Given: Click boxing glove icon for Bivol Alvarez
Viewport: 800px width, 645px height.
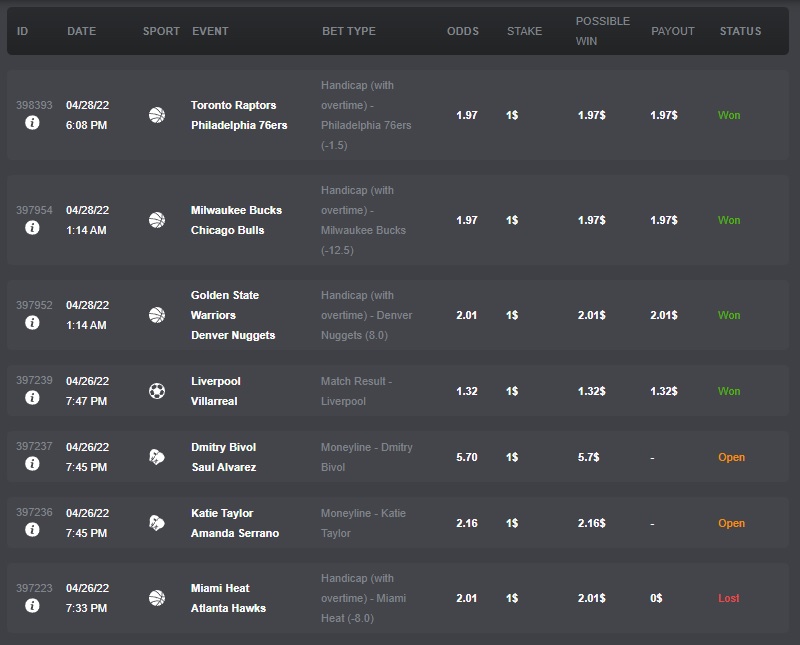Looking at the screenshot, I should [x=156, y=457].
